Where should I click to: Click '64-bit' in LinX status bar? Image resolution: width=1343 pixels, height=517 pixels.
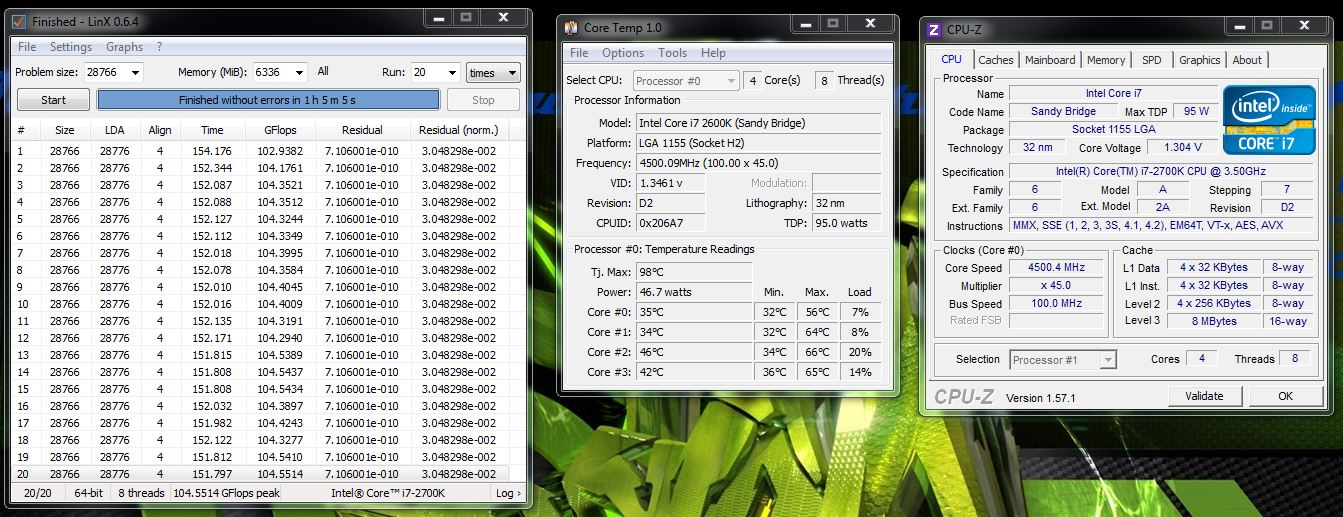(x=88, y=493)
